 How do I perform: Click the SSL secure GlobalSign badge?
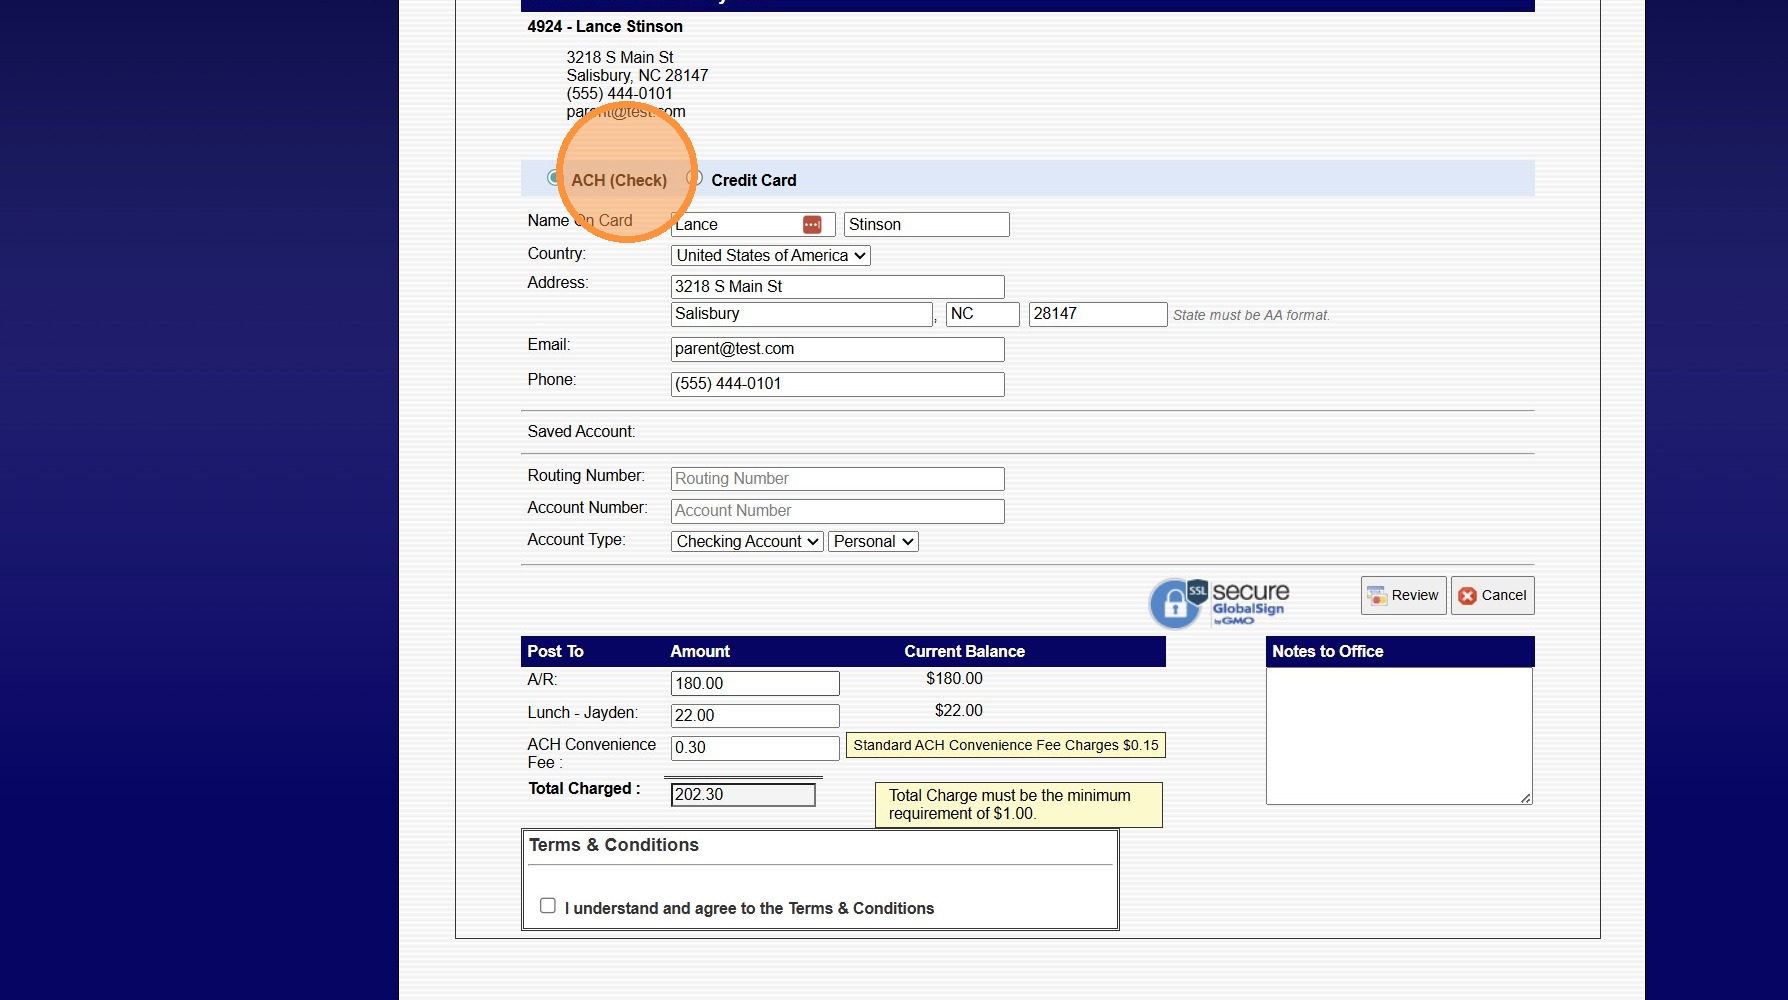pyautogui.click(x=1220, y=602)
